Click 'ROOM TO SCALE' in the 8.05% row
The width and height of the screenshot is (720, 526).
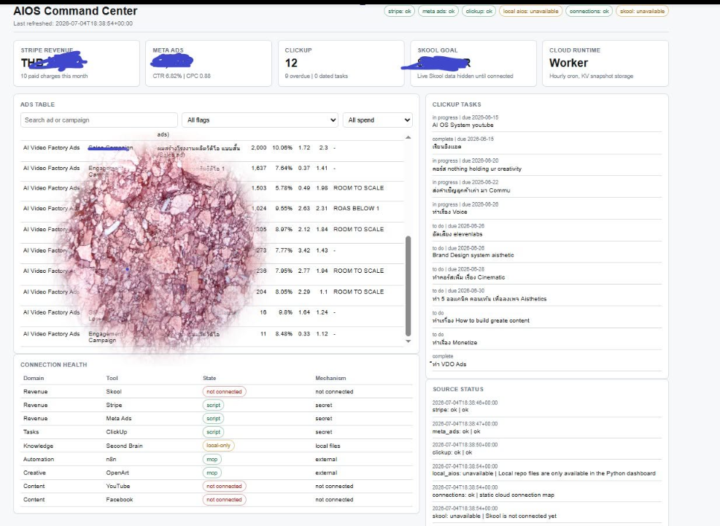click(x=359, y=292)
